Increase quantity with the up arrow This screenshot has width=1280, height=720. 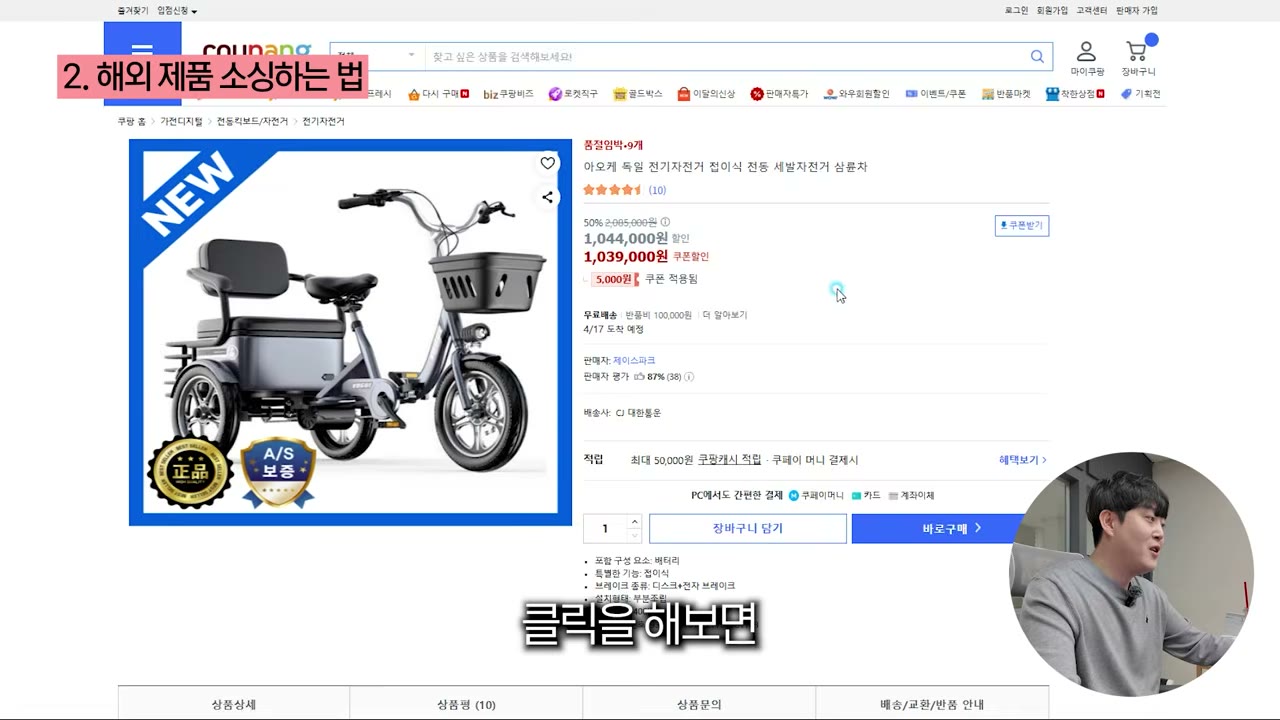[634, 522]
